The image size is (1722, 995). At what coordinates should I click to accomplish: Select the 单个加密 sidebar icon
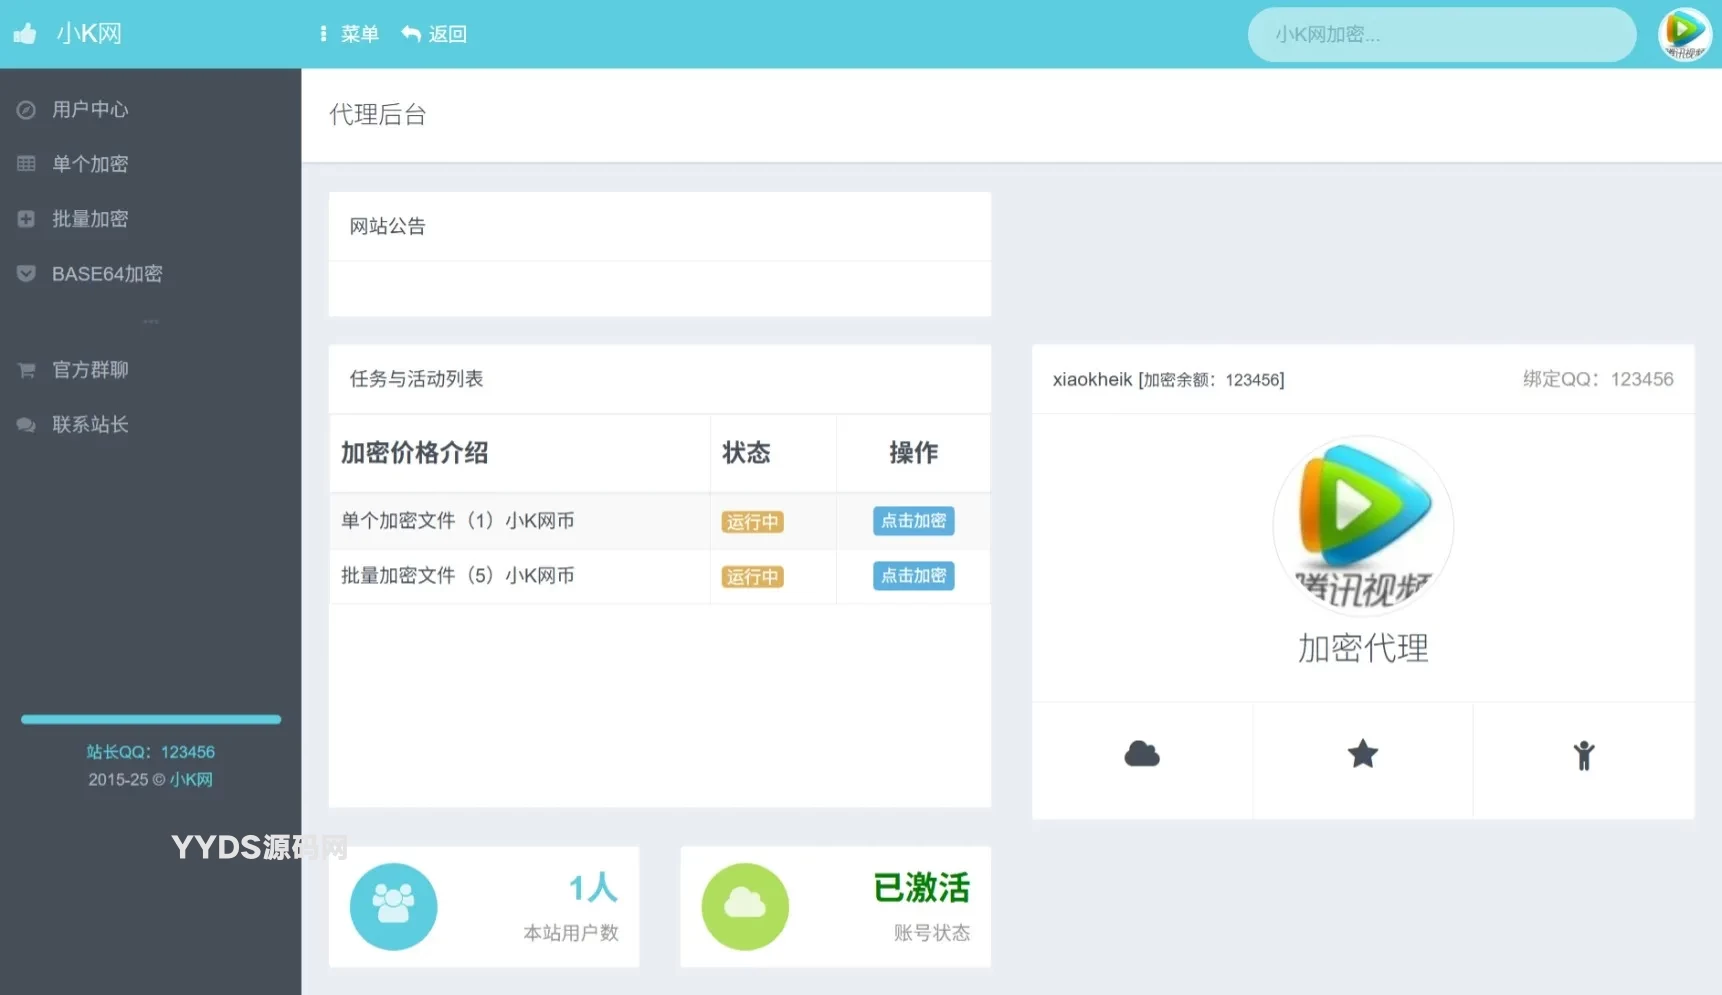(25, 163)
